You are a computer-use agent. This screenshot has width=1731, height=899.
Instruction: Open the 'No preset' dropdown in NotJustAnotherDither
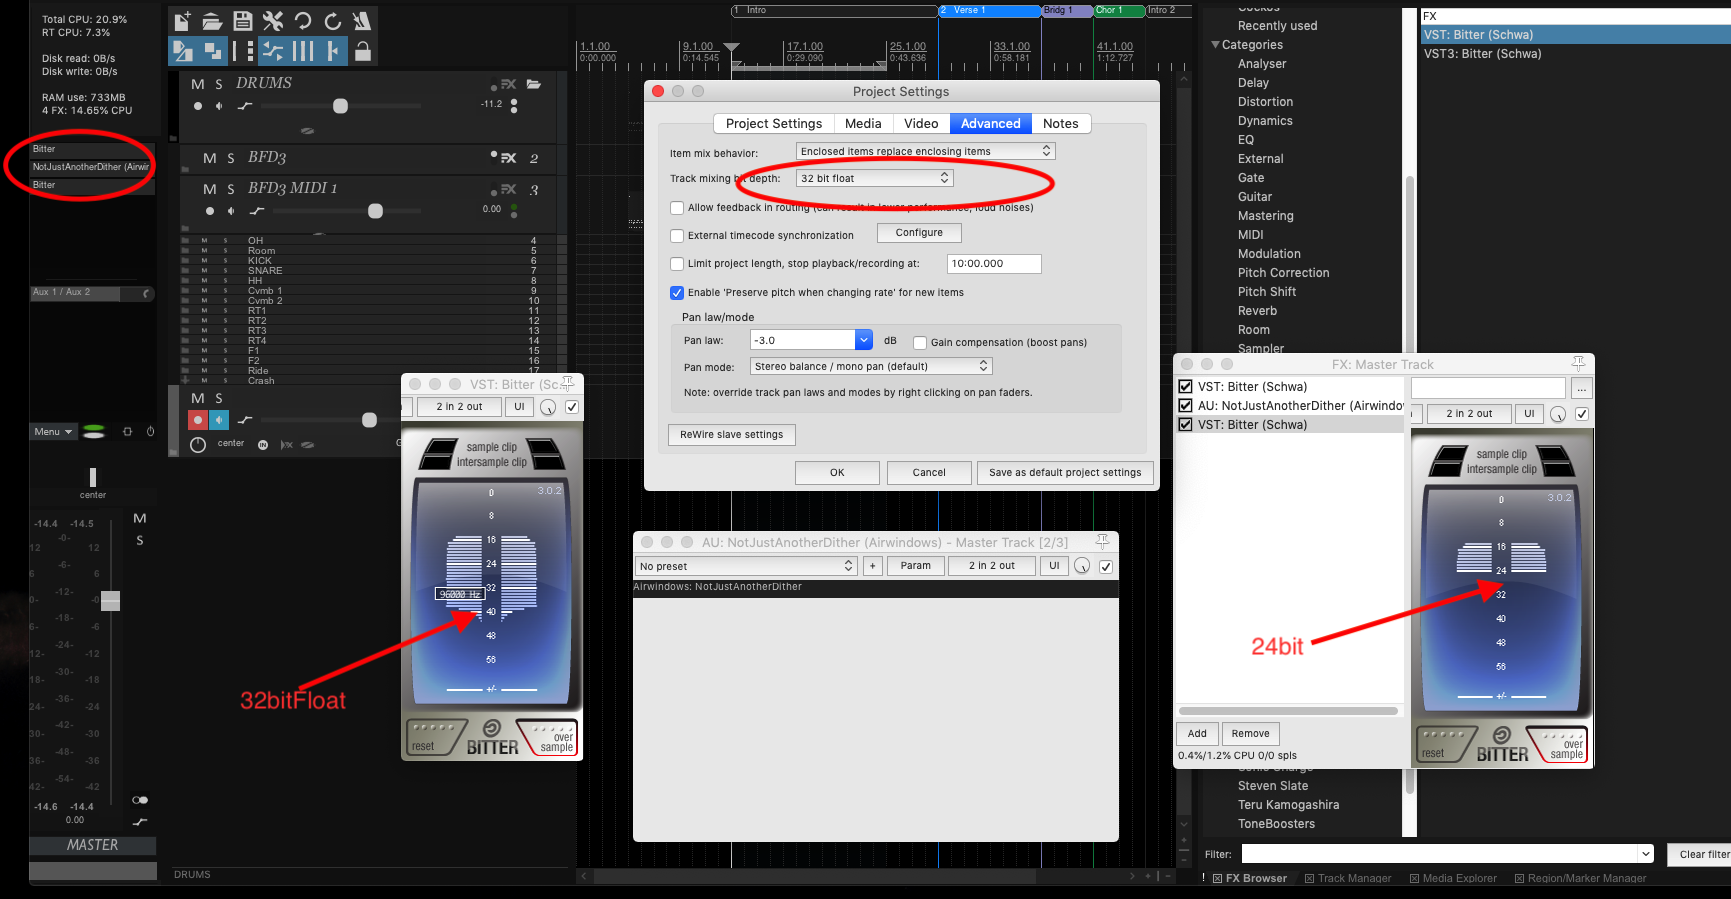pos(746,566)
